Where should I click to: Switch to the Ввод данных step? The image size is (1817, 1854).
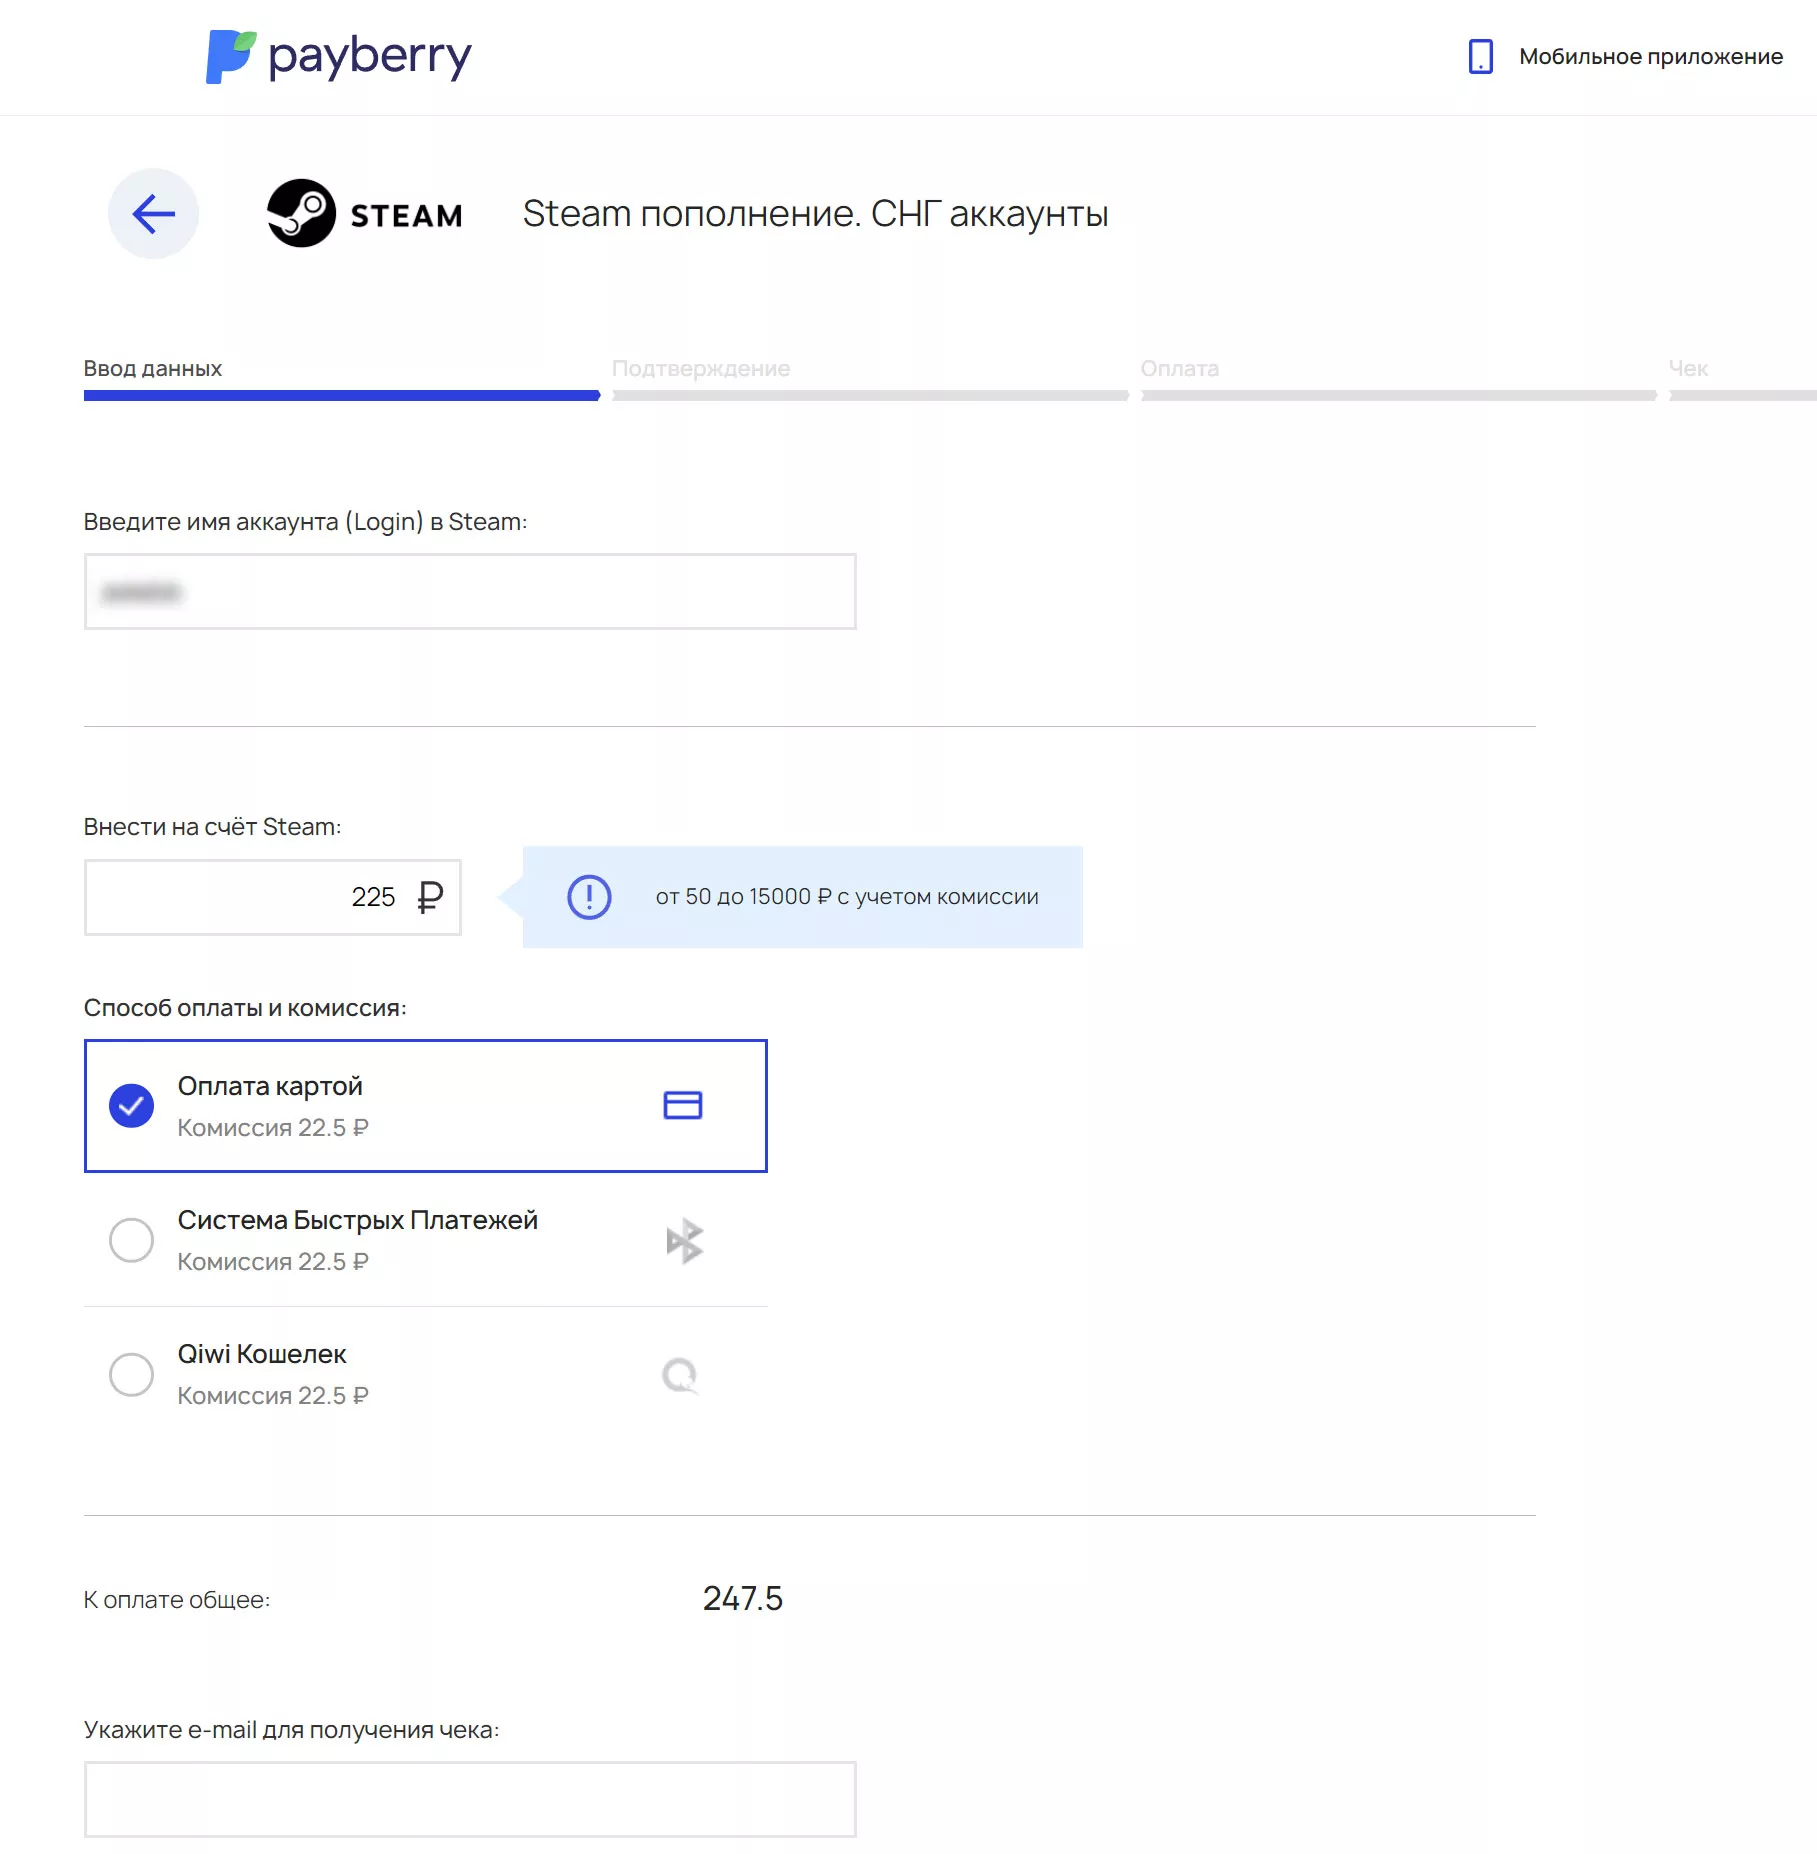click(153, 368)
